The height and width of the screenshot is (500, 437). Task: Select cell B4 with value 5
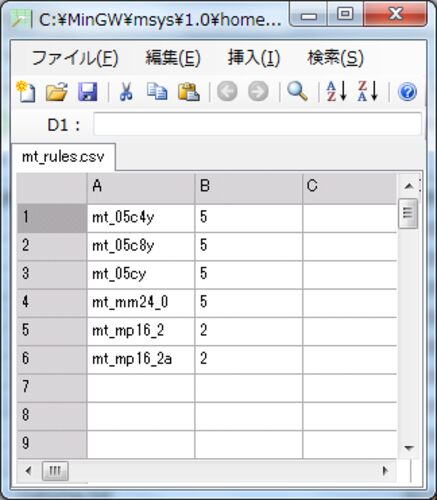click(x=249, y=303)
